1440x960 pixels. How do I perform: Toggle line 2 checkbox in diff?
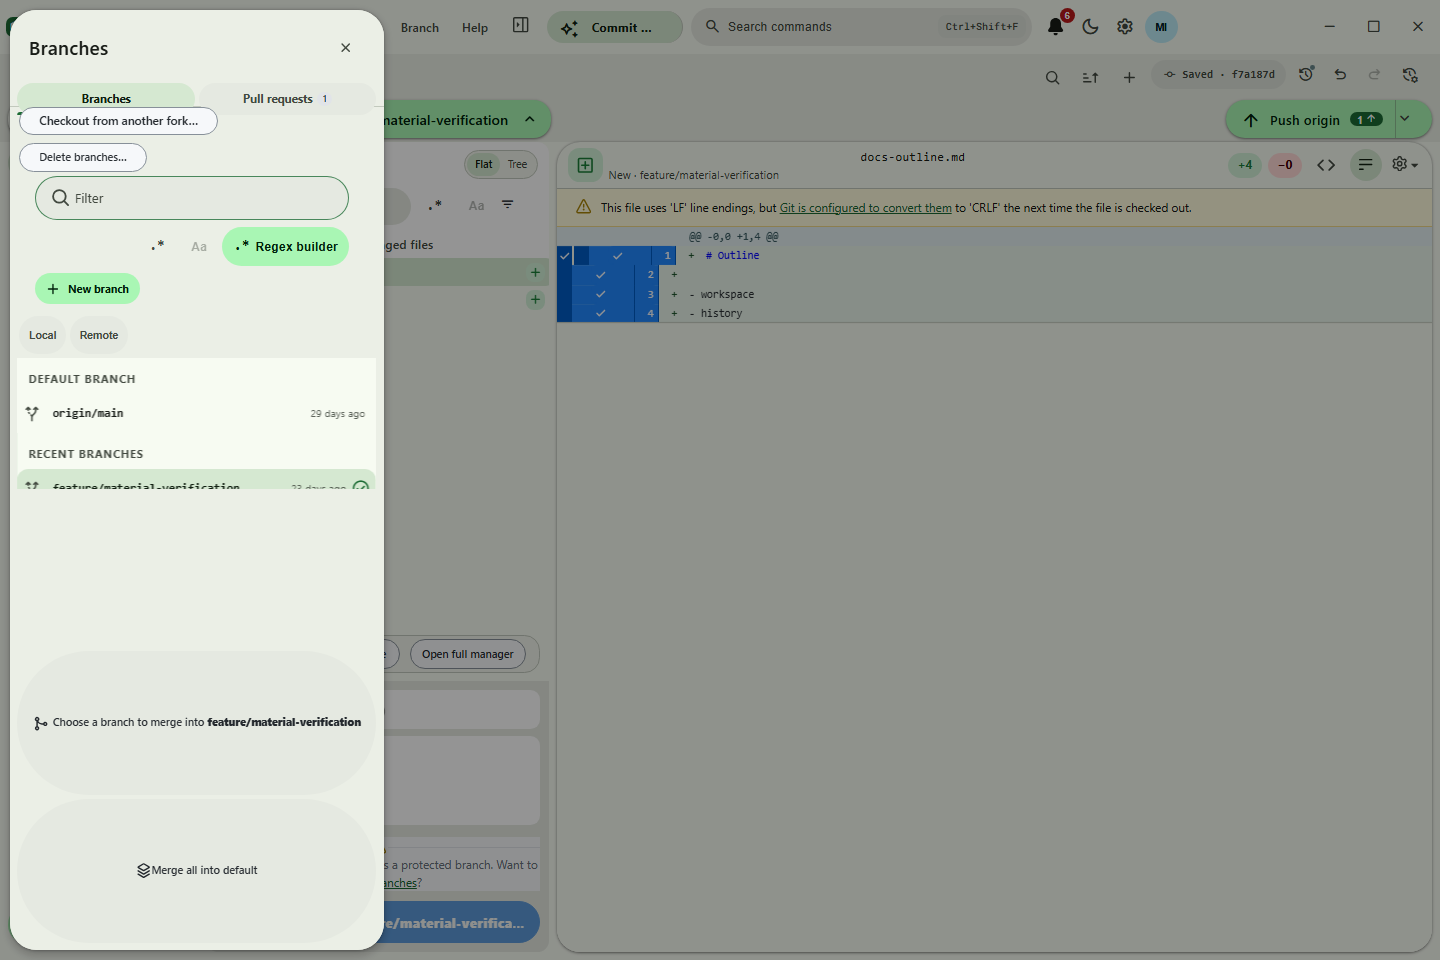[x=601, y=274]
